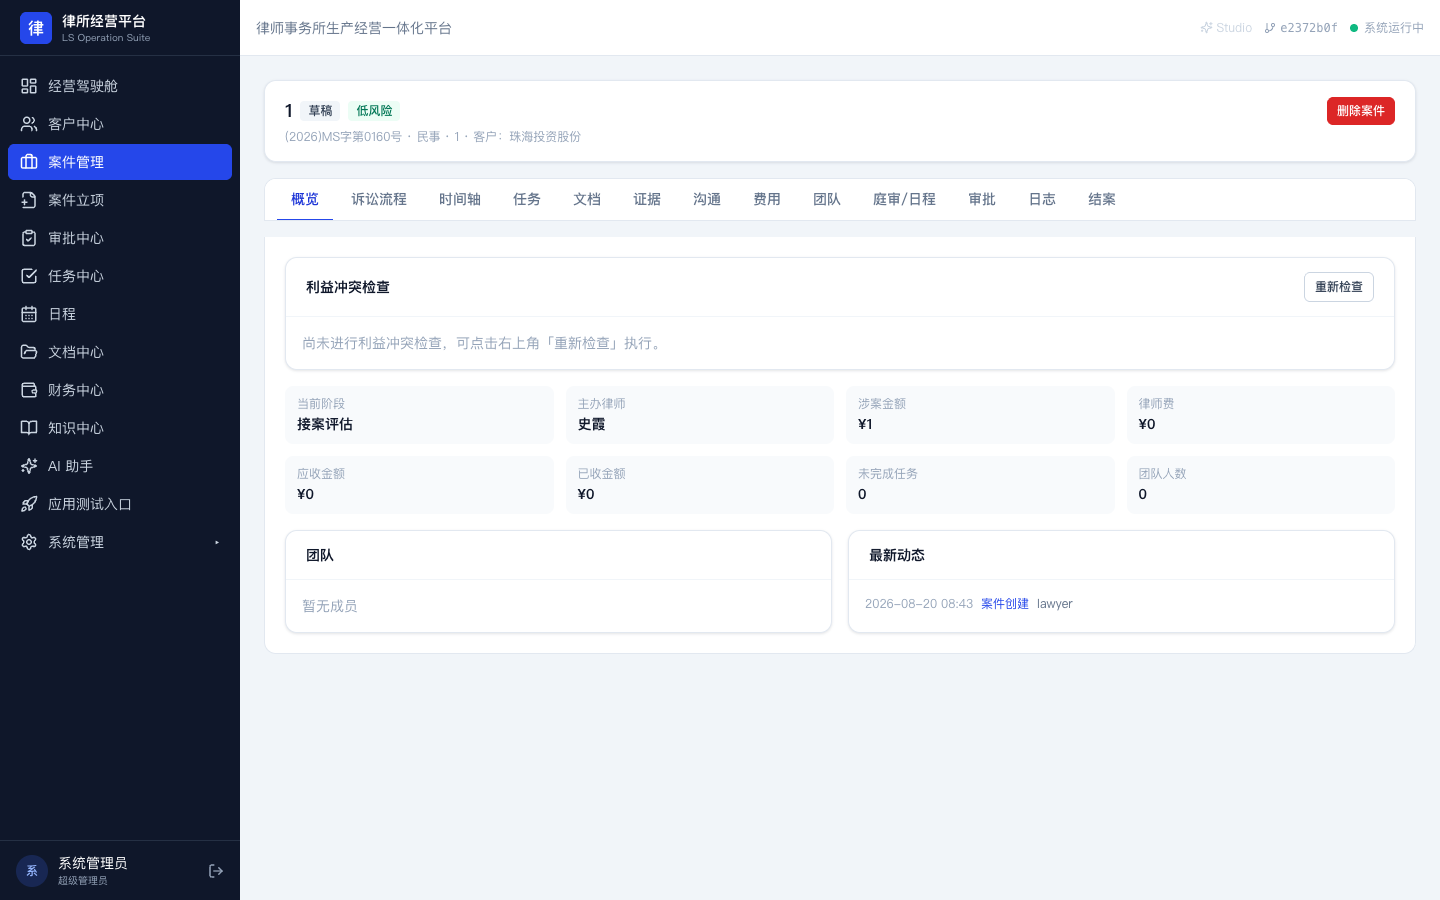Switch to the 审批 tab
This screenshot has width=1440, height=900.
click(x=982, y=200)
